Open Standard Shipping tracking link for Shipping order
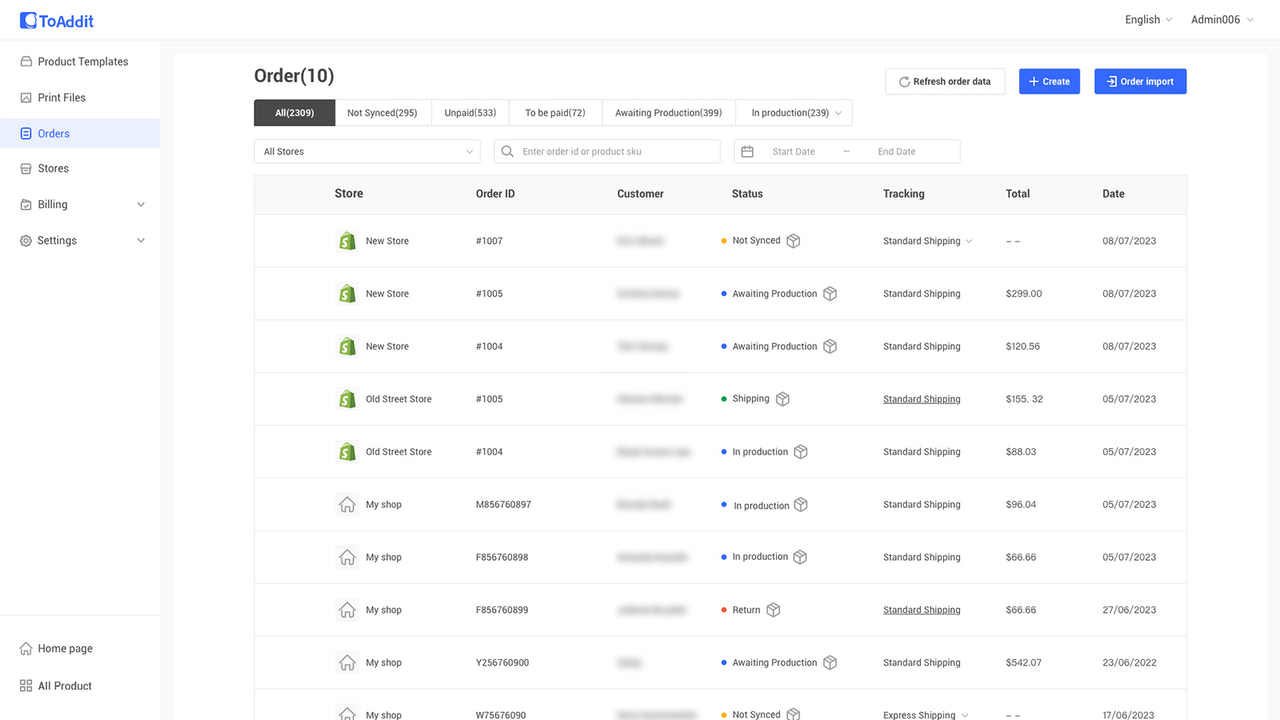Image resolution: width=1280 pixels, height=720 pixels. click(921, 399)
